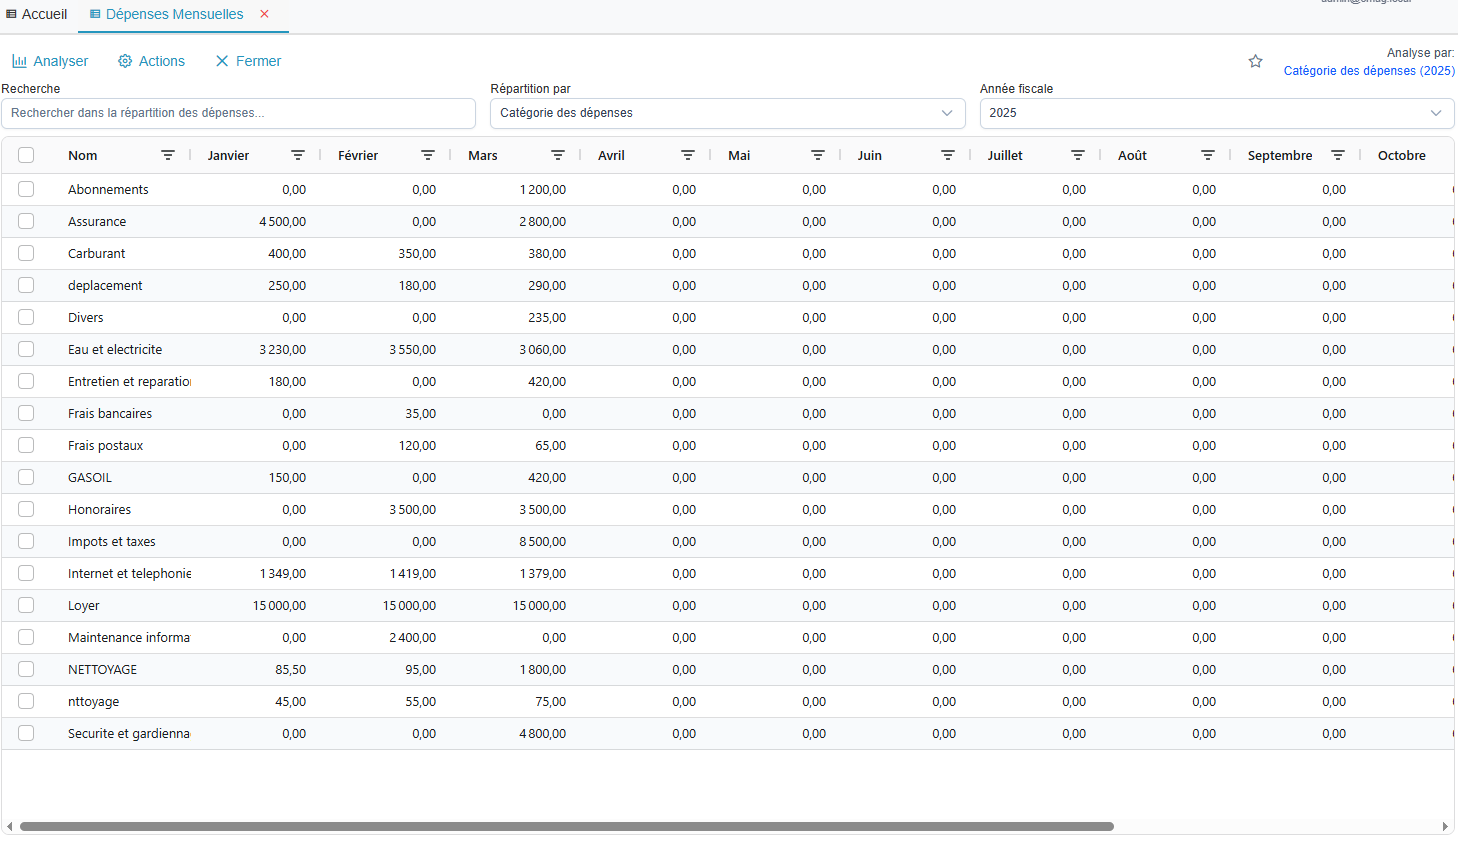Open filter icon for Septembre column
1458x848 pixels.
pos(1338,156)
